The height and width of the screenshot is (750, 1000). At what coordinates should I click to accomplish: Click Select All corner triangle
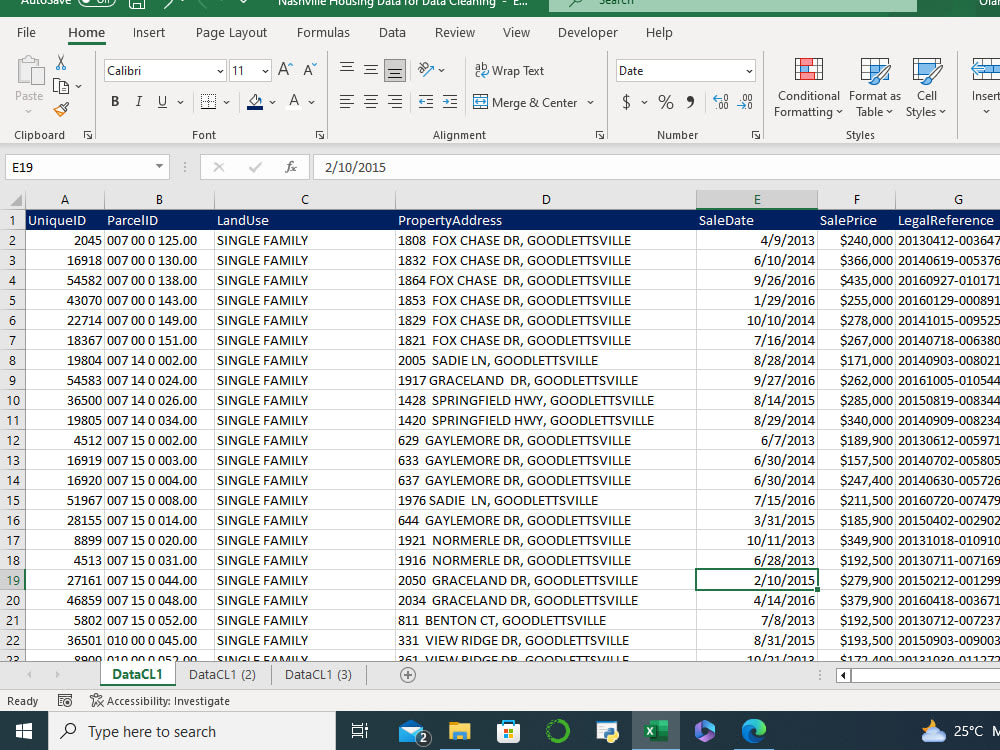click(15, 200)
